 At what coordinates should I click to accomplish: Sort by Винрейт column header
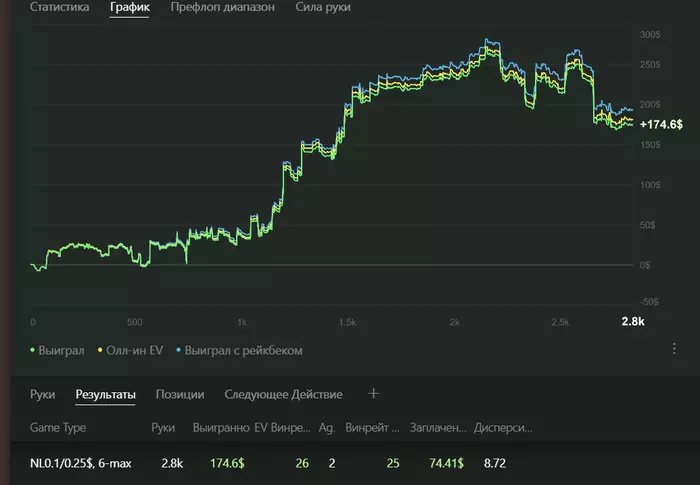click(x=372, y=428)
